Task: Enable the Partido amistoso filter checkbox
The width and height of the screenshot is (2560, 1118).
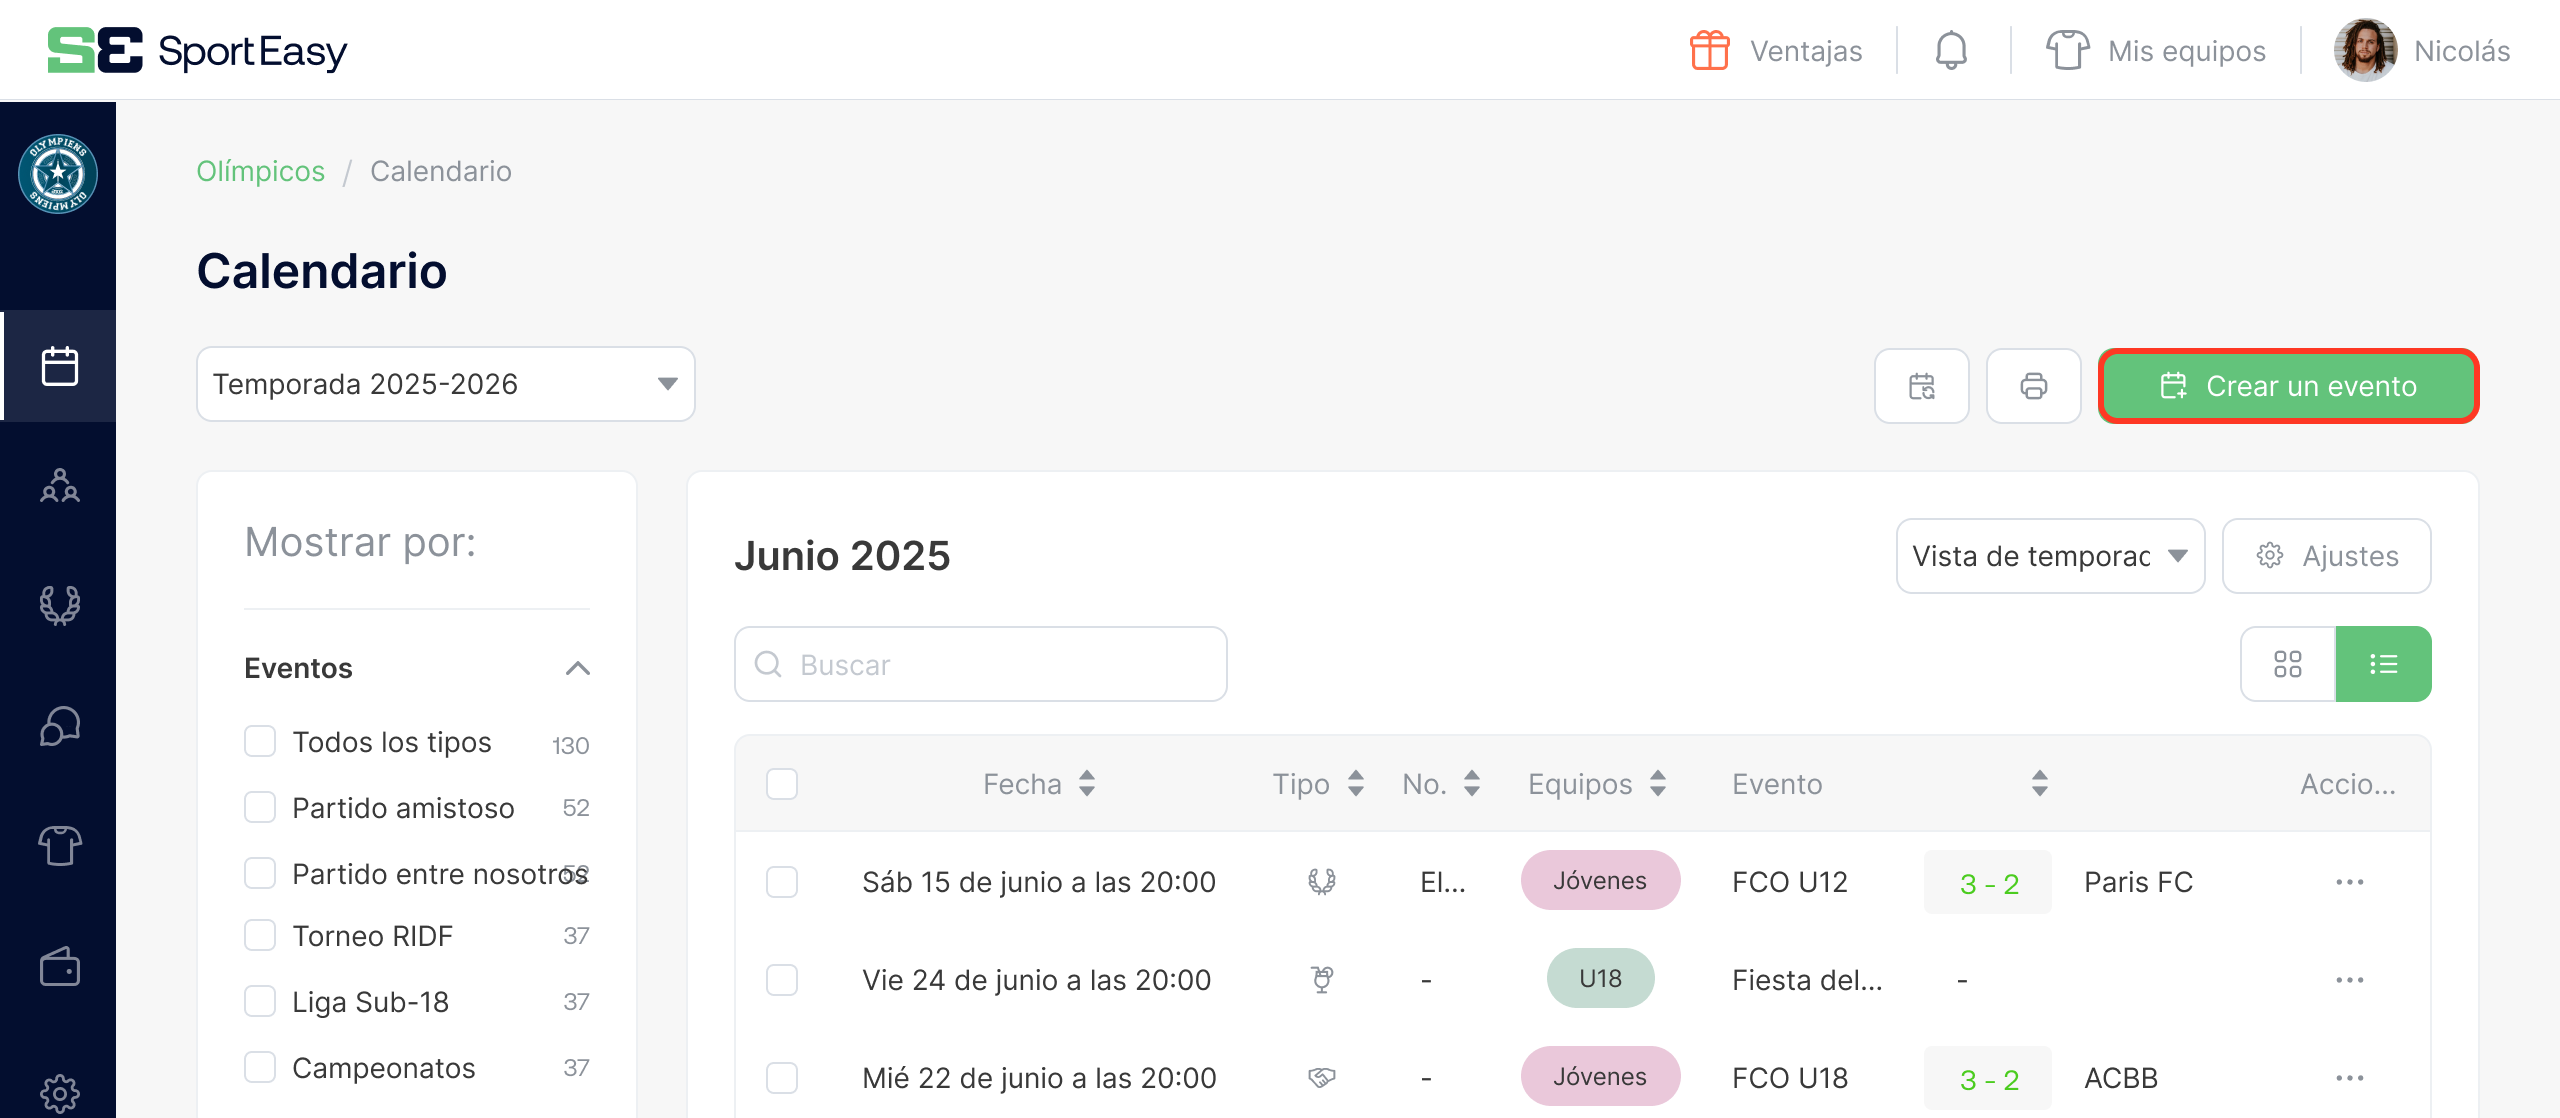Action: [x=260, y=806]
